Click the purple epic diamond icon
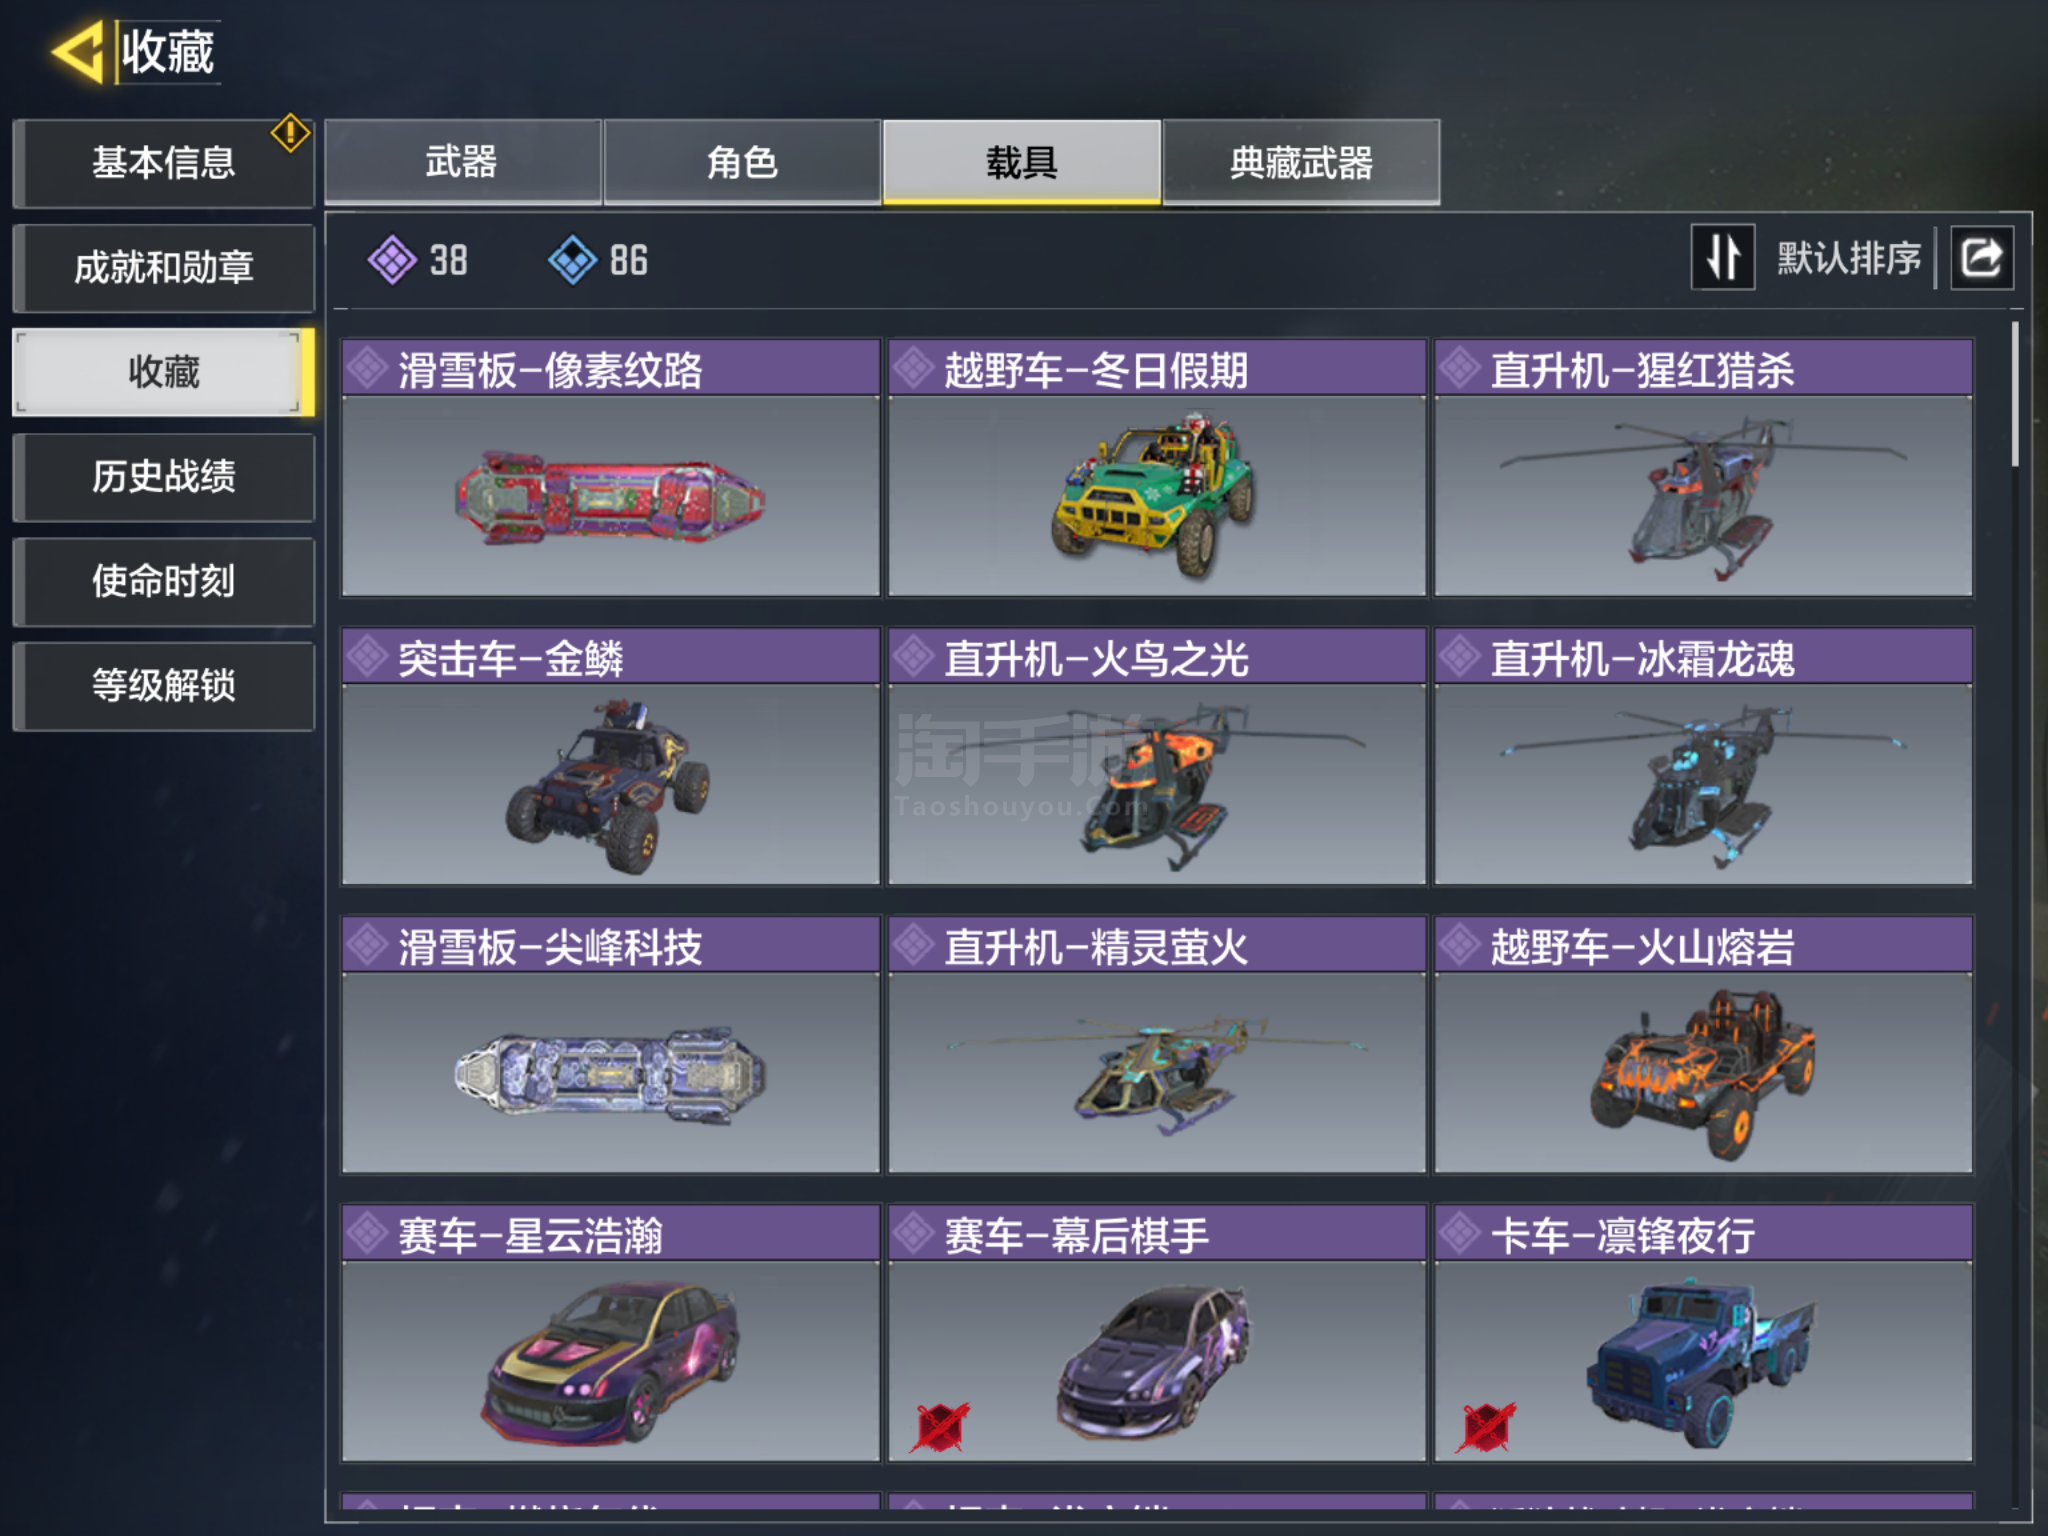 coord(392,260)
